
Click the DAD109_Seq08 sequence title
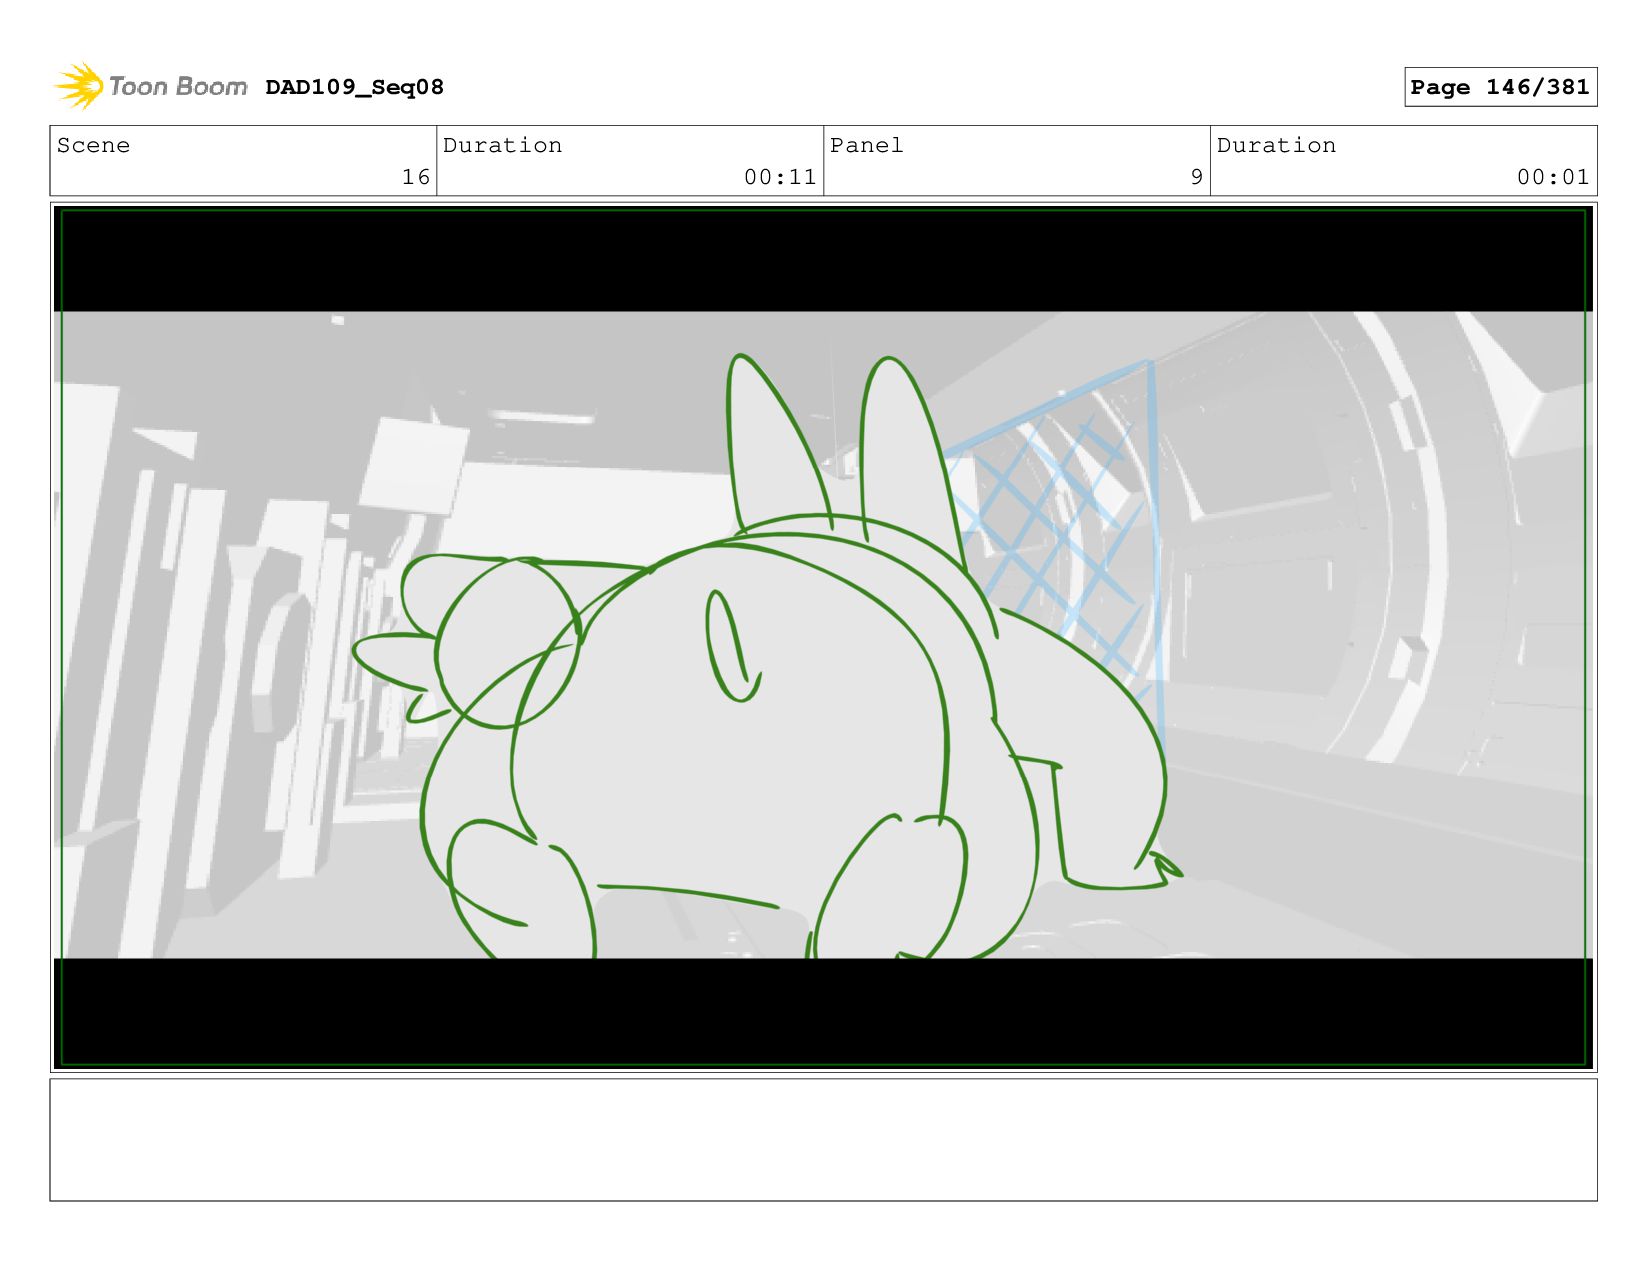pyautogui.click(x=354, y=87)
